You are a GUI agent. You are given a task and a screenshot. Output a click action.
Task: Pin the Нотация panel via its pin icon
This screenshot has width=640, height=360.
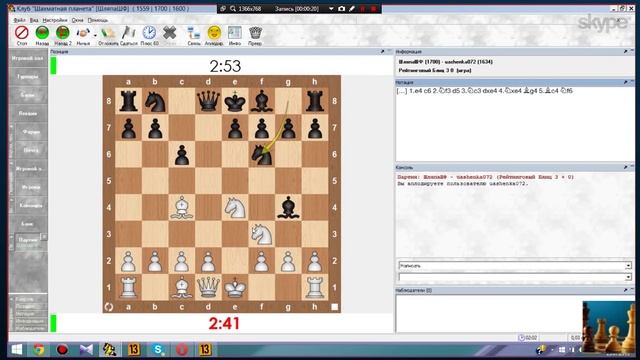pyautogui.click(x=625, y=82)
